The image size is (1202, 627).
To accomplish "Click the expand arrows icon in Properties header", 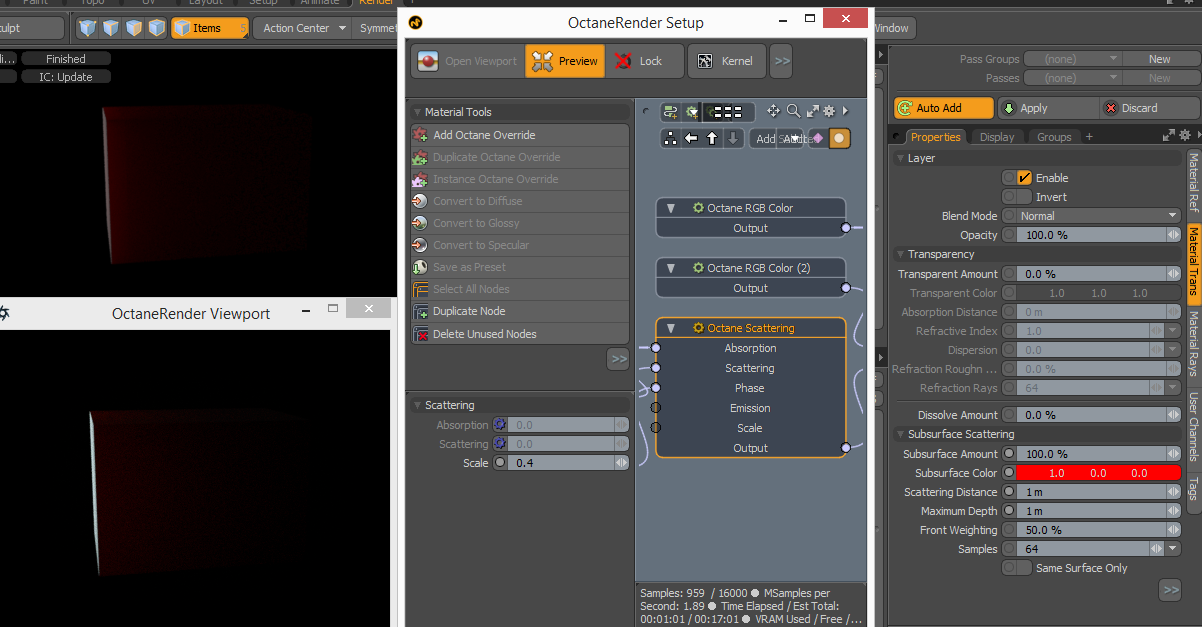I will [x=1169, y=135].
